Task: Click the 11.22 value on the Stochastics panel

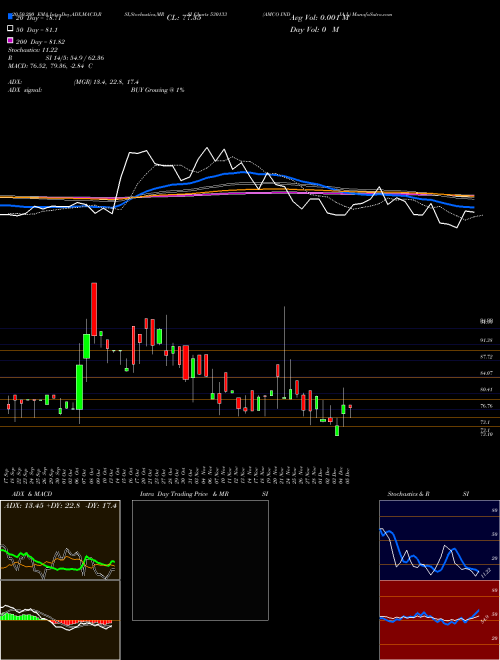Action: (x=486, y=573)
